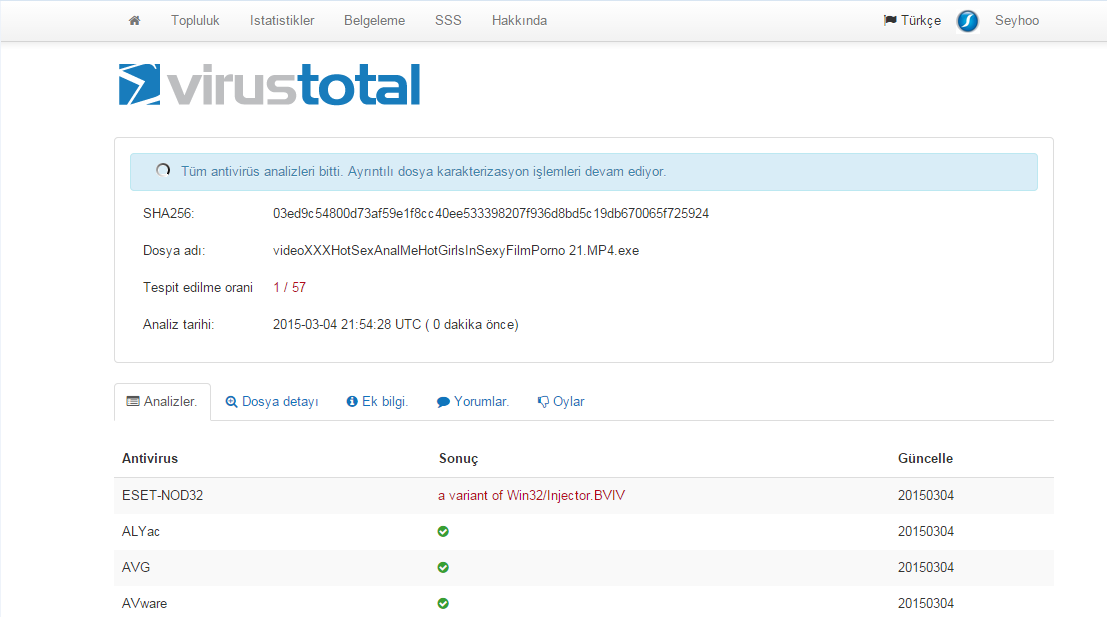The height and width of the screenshot is (617, 1107).
Task: Click the ALYac row name
Action: (140, 532)
